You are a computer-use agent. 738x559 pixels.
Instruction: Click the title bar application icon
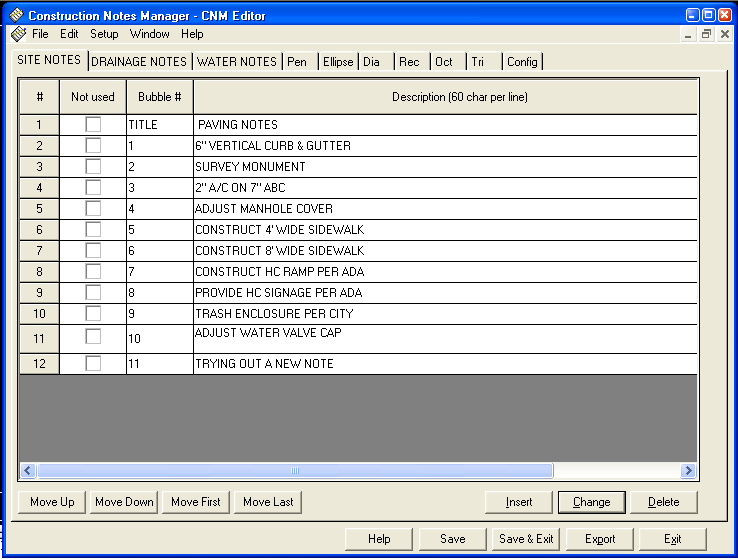point(16,16)
